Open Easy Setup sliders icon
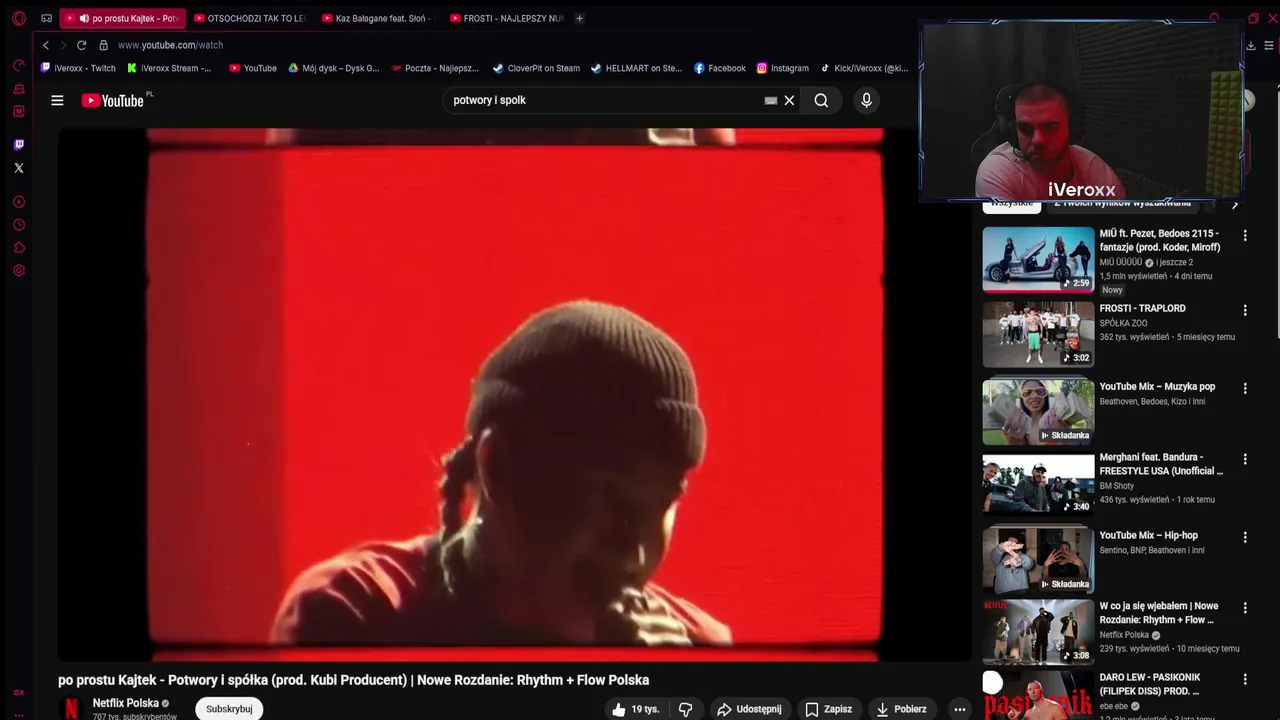 pos(1269,45)
